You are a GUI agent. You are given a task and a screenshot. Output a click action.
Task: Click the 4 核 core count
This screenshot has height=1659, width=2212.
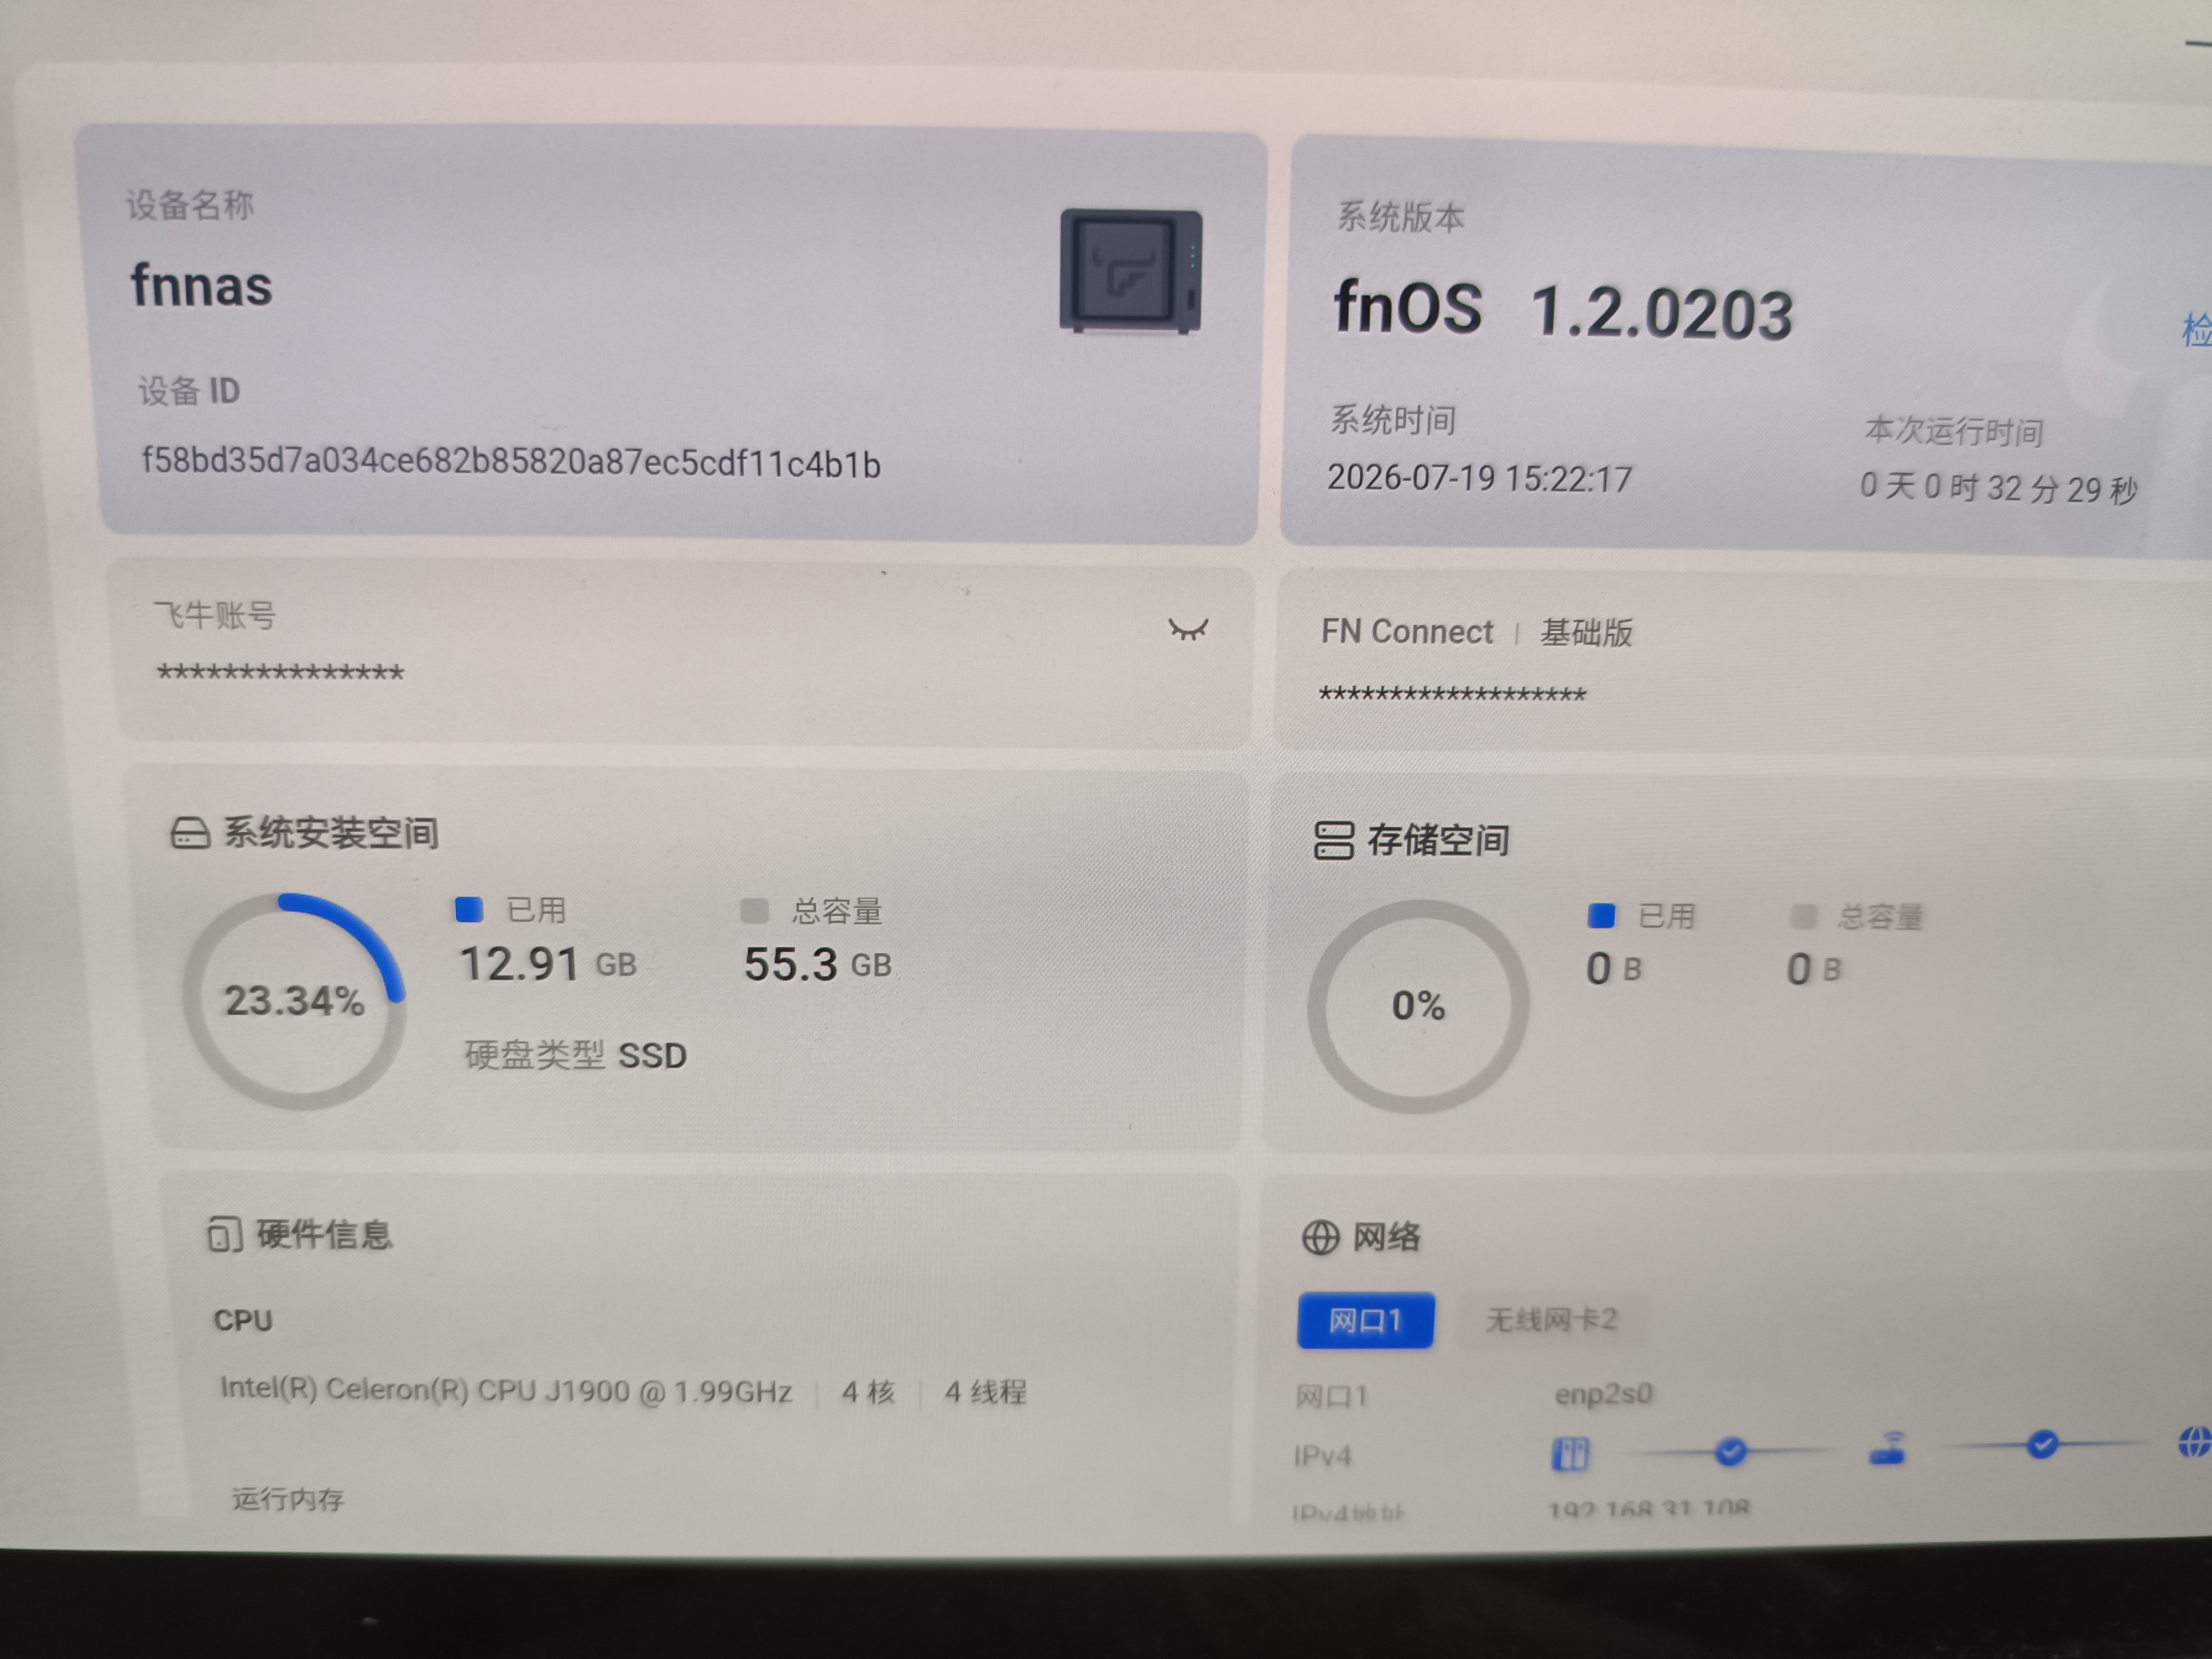tap(867, 1392)
